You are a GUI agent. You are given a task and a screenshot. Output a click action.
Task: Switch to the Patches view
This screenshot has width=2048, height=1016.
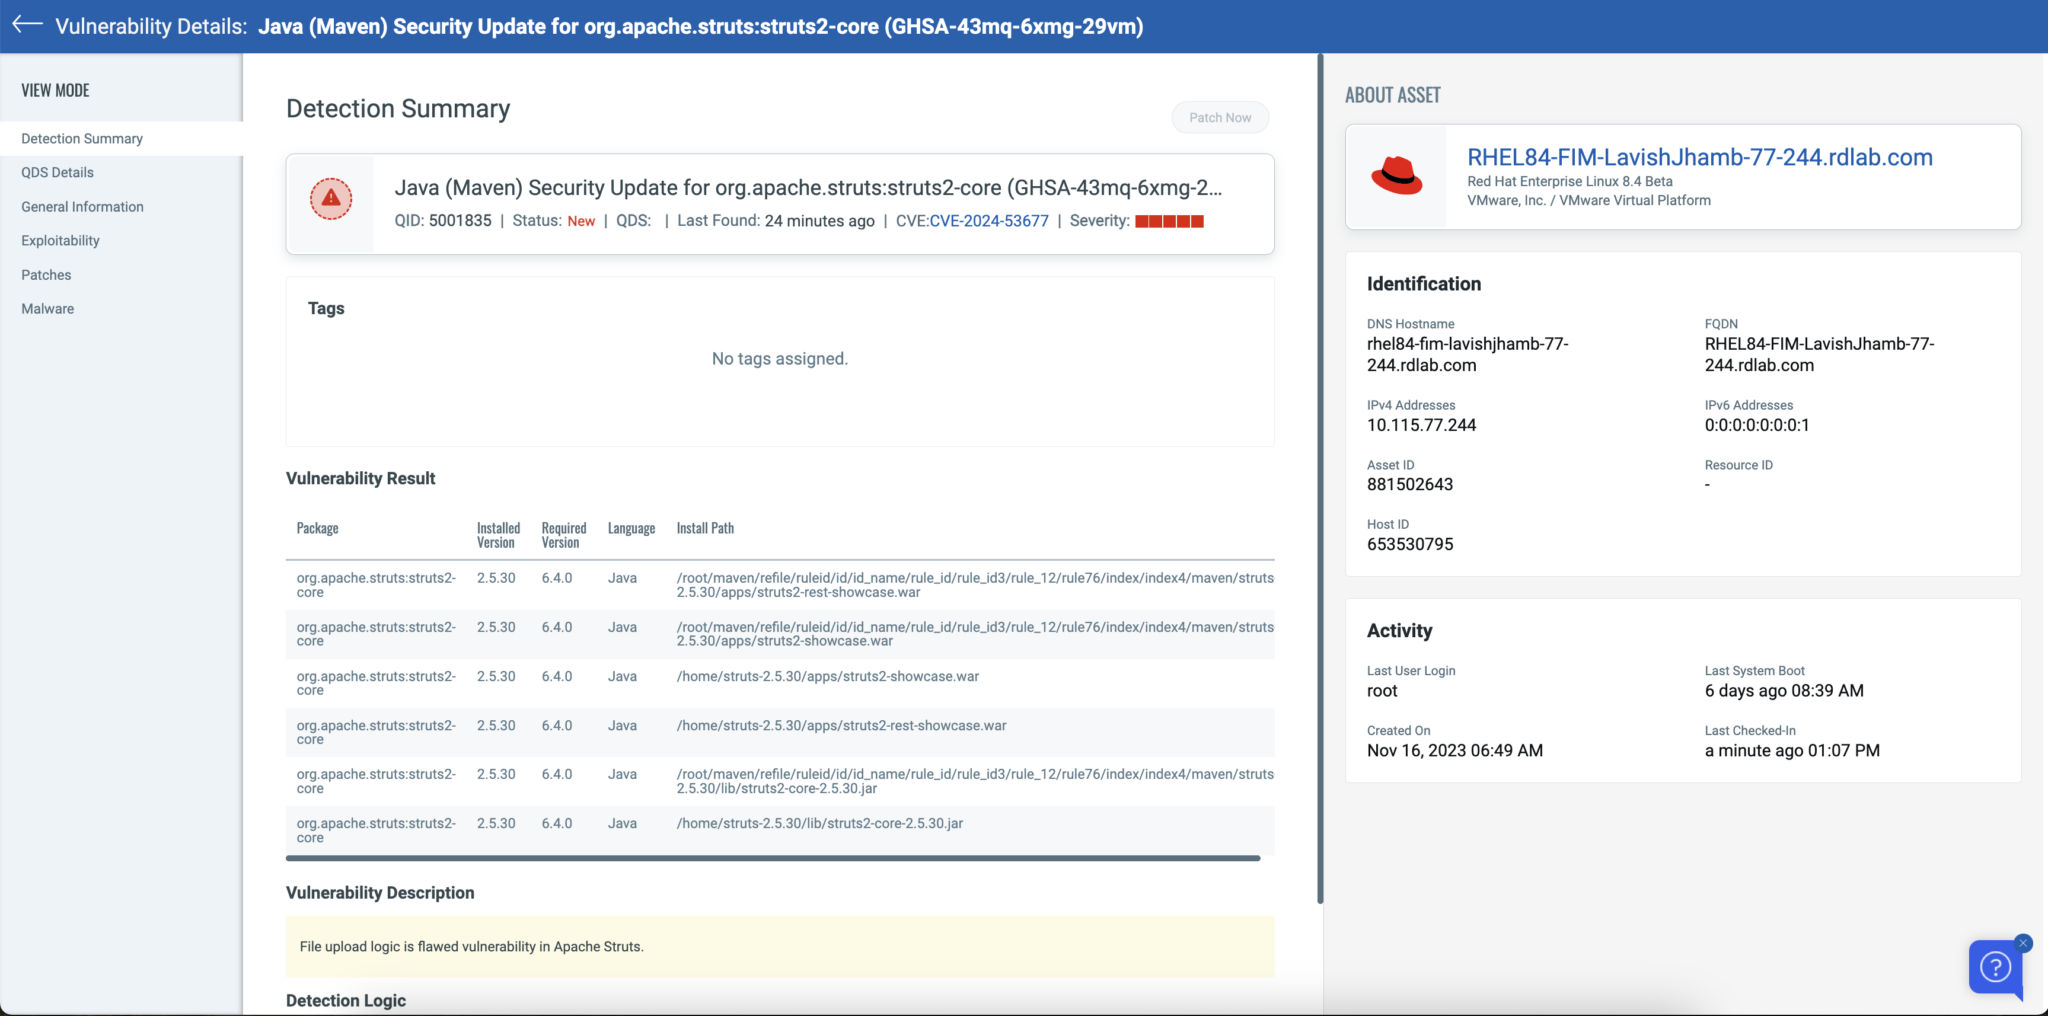pos(46,274)
